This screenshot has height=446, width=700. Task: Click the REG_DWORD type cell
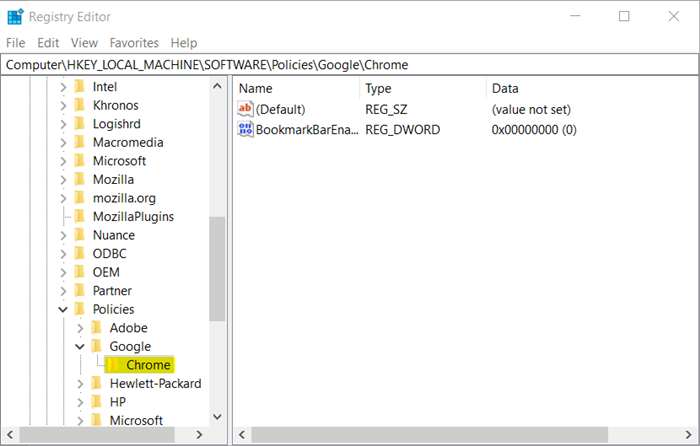pos(403,130)
